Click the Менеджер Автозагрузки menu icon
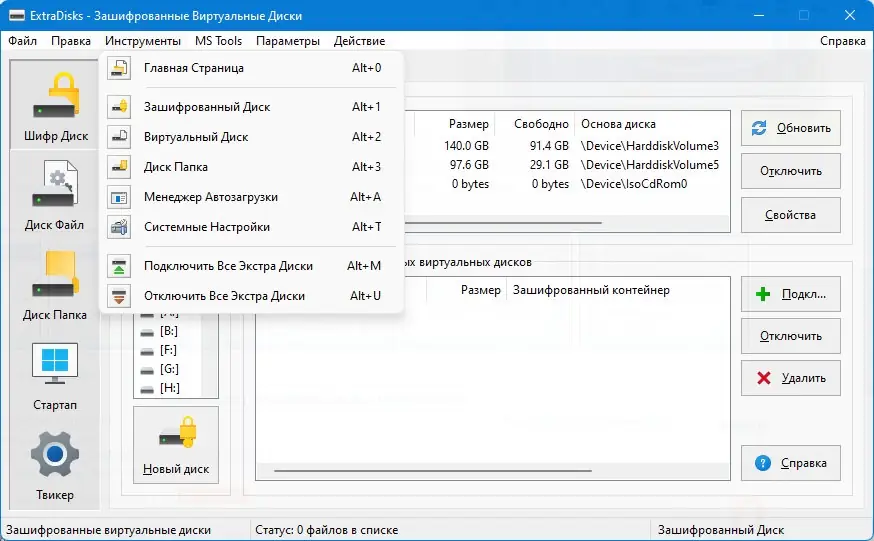This screenshot has width=874, height=541. (119, 197)
